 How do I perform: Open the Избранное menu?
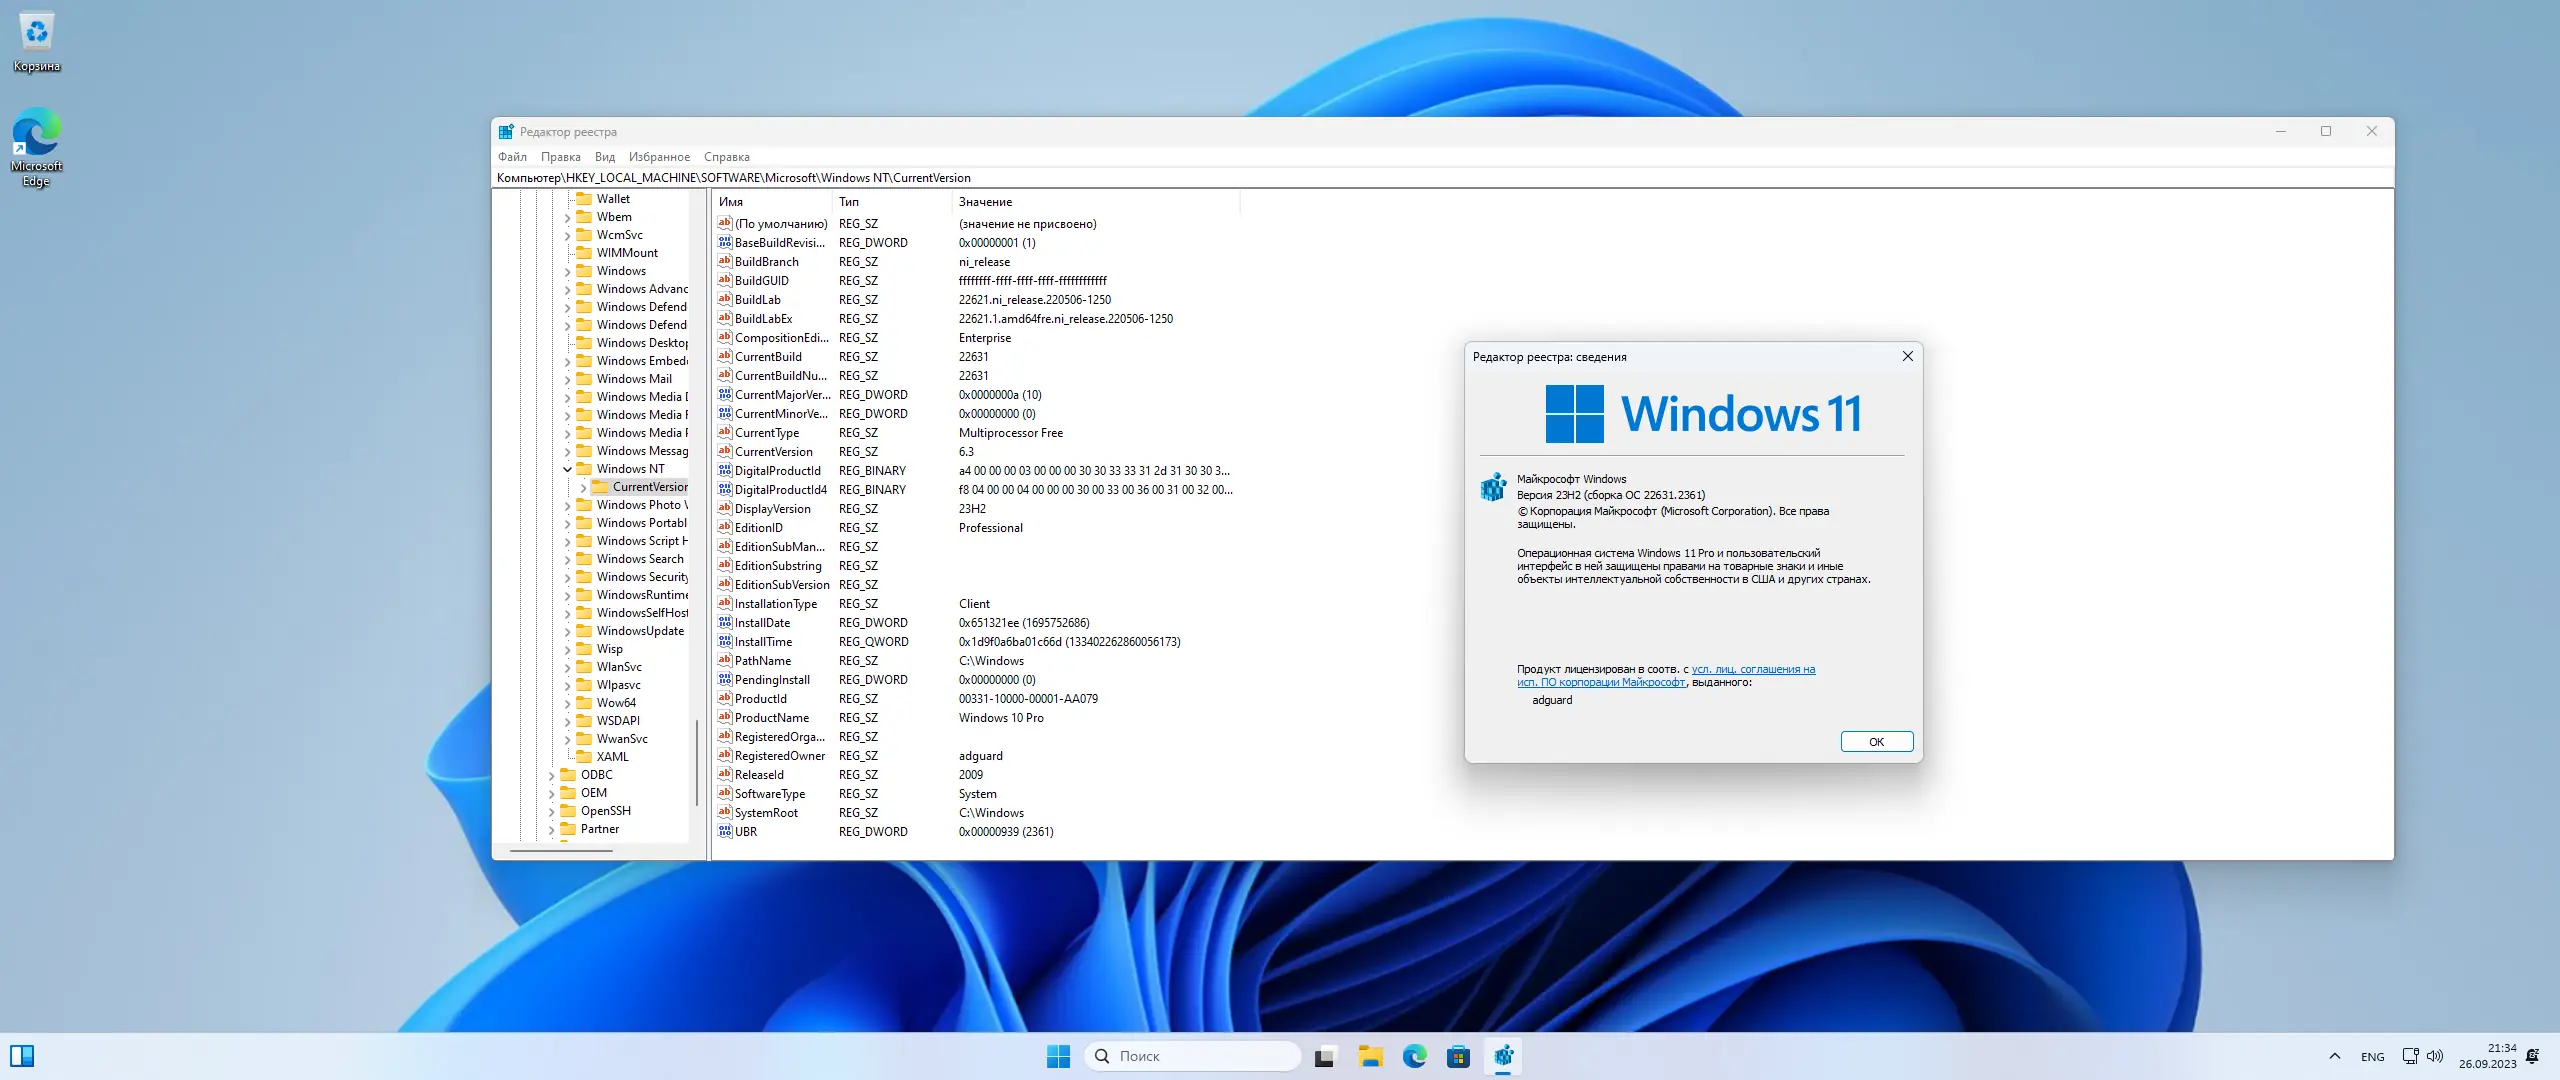[x=659, y=157]
